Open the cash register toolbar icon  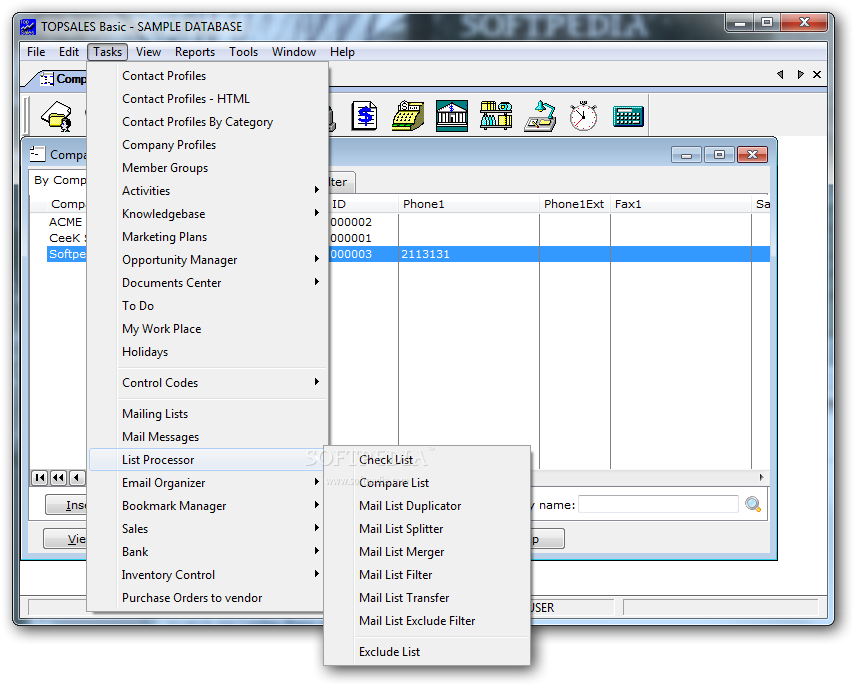click(x=408, y=116)
